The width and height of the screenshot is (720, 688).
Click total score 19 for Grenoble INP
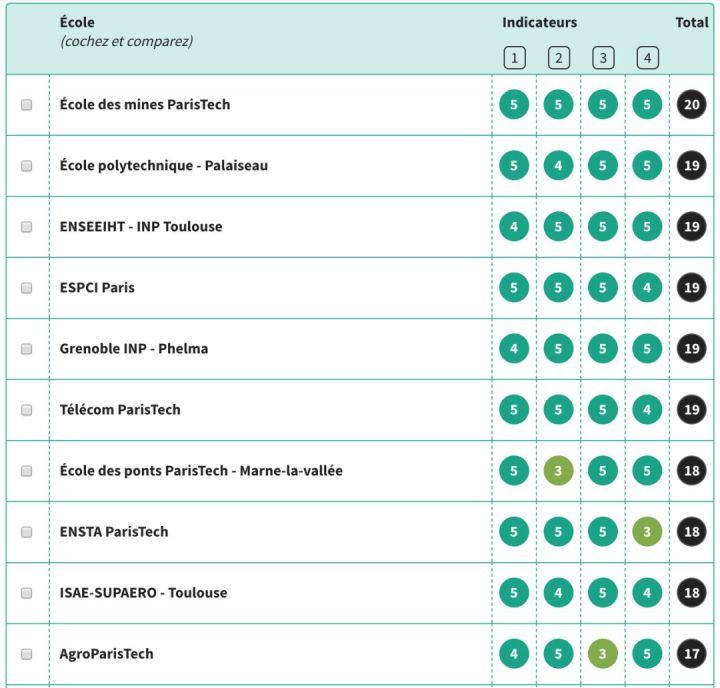point(692,349)
